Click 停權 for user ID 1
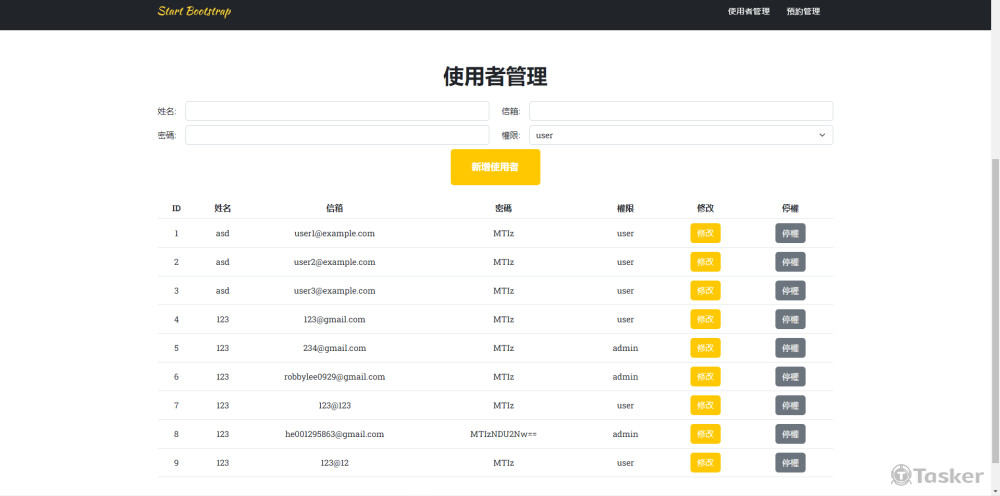1000x496 pixels. tap(790, 233)
